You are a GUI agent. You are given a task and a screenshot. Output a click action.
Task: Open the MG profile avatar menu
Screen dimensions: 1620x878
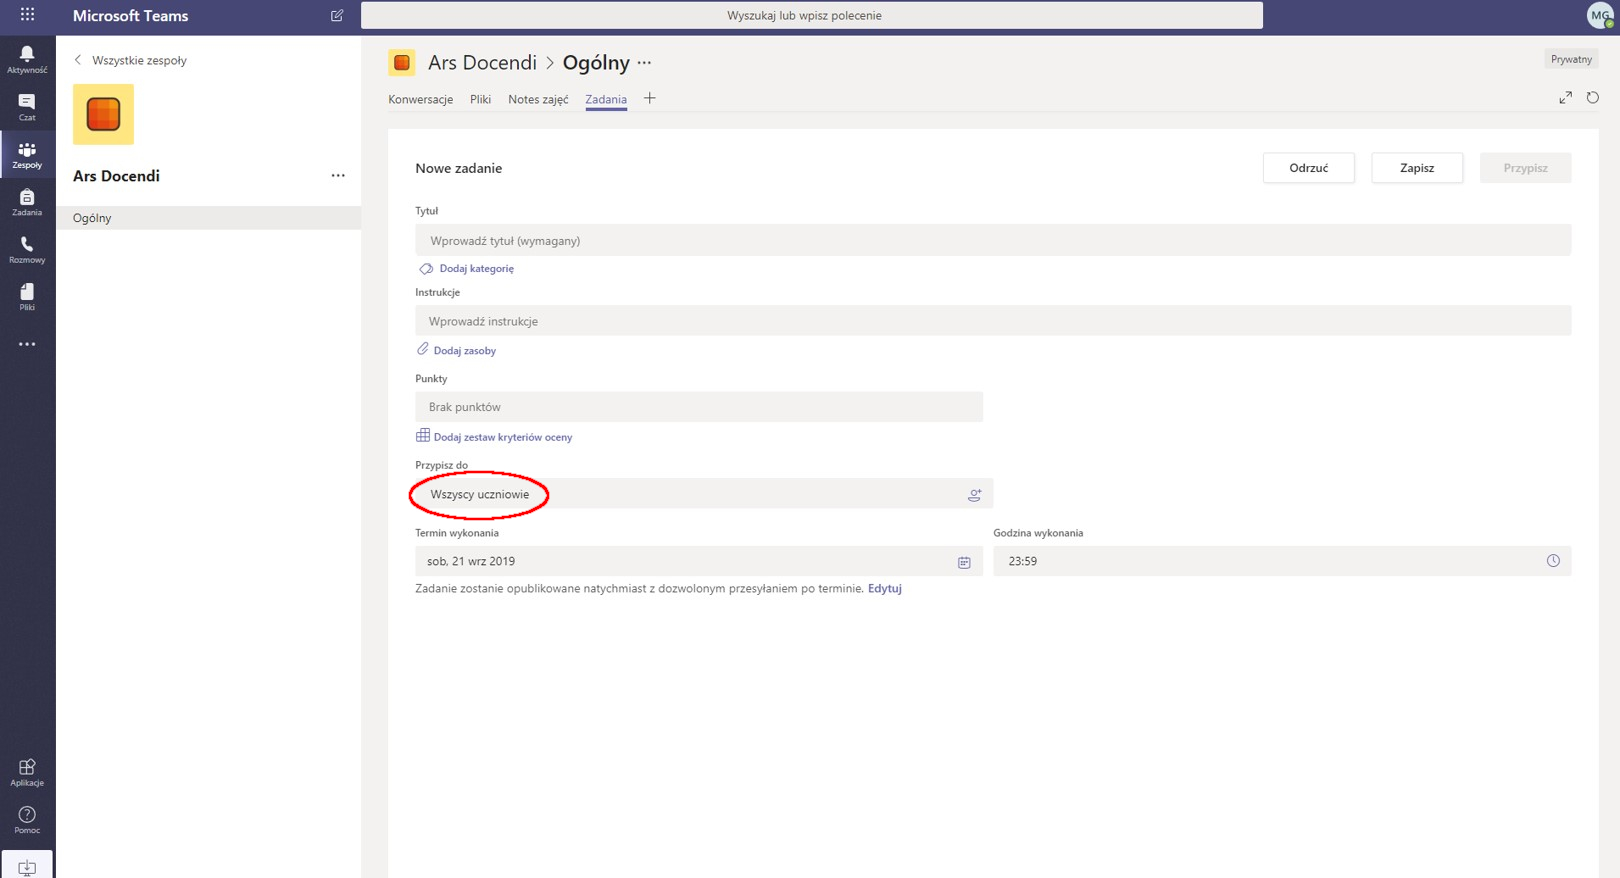1600,16
